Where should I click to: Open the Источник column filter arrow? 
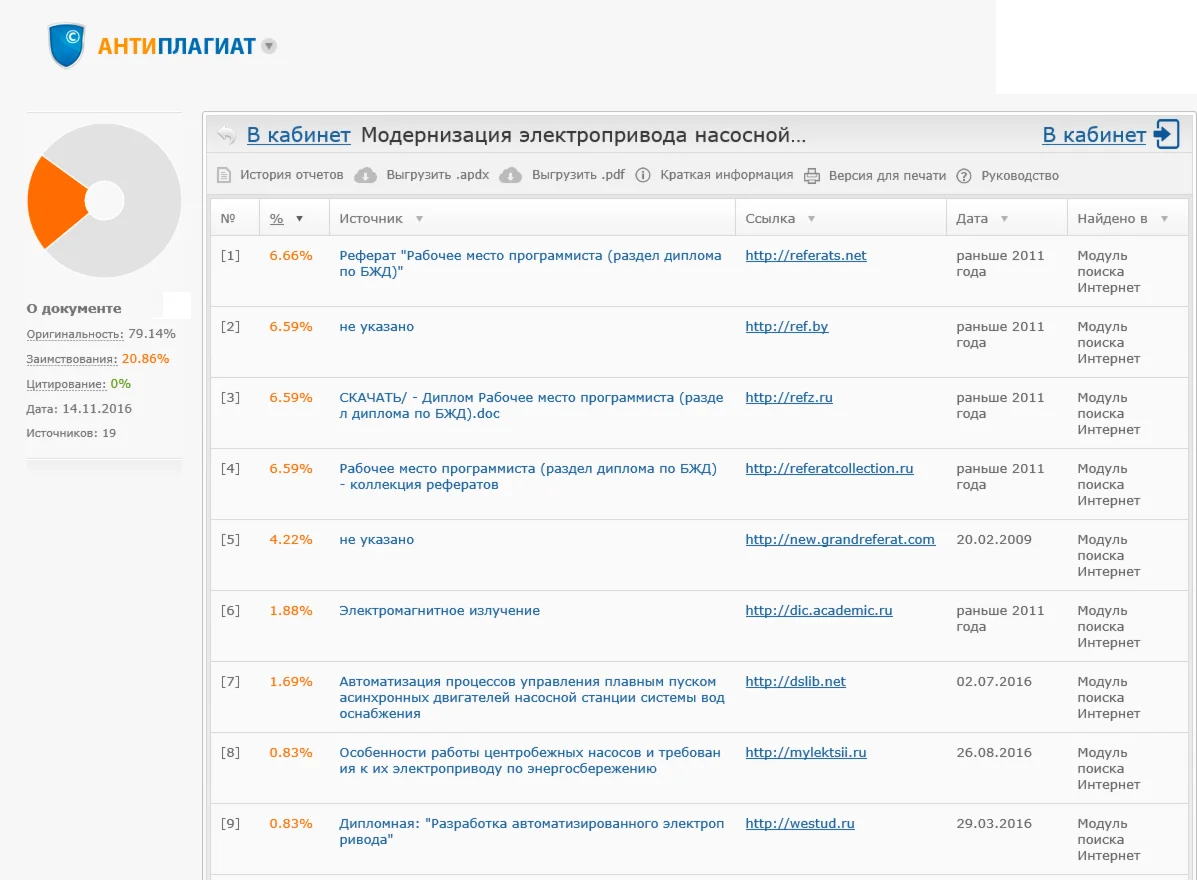[x=419, y=219]
